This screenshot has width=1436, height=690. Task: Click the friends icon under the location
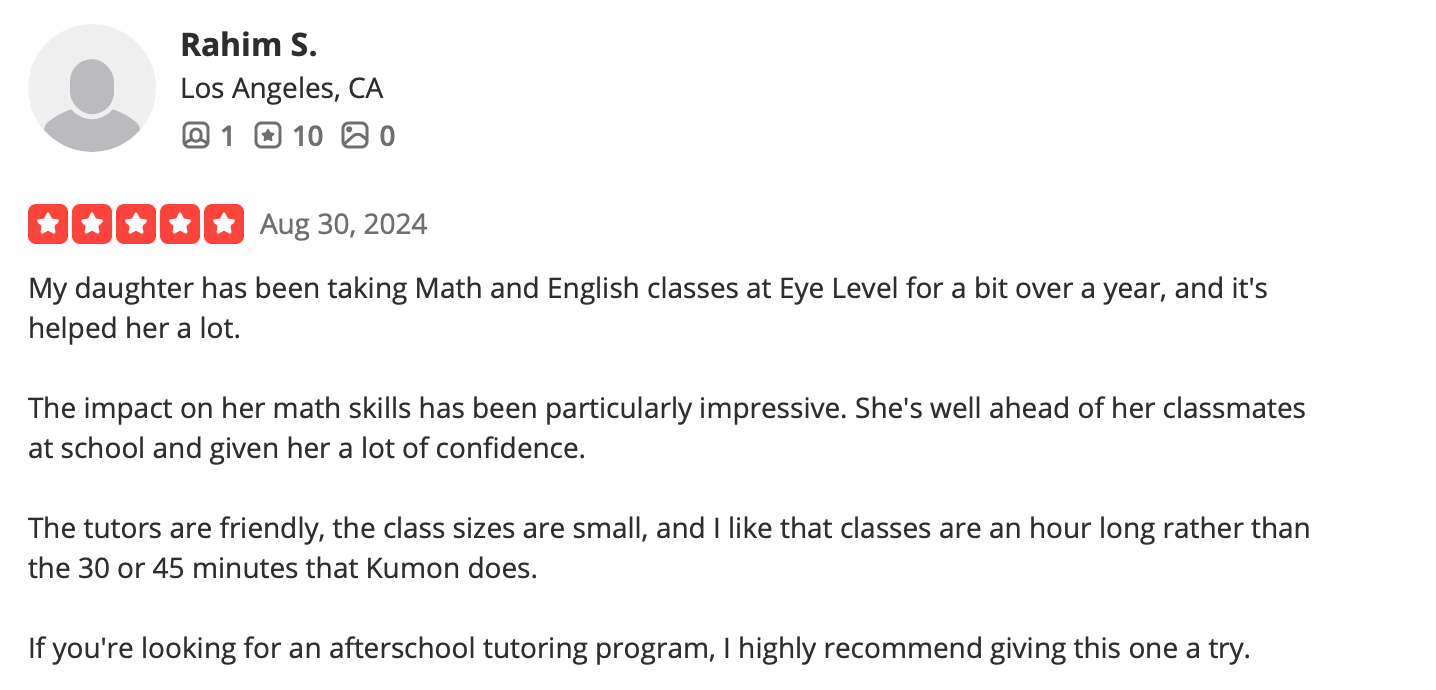[x=195, y=135]
